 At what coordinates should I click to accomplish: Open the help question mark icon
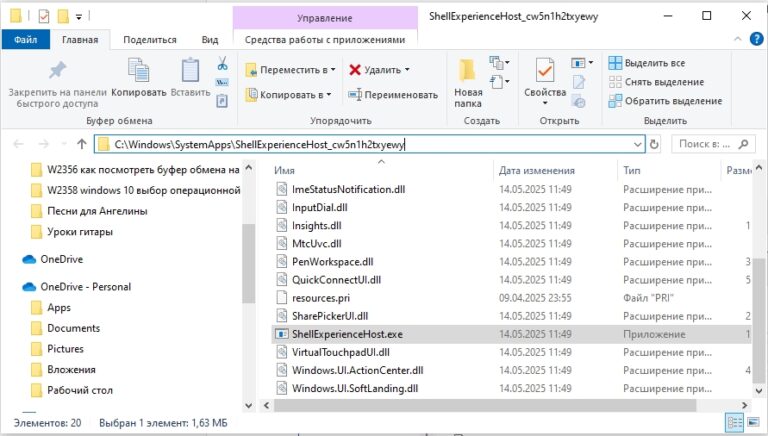point(756,39)
